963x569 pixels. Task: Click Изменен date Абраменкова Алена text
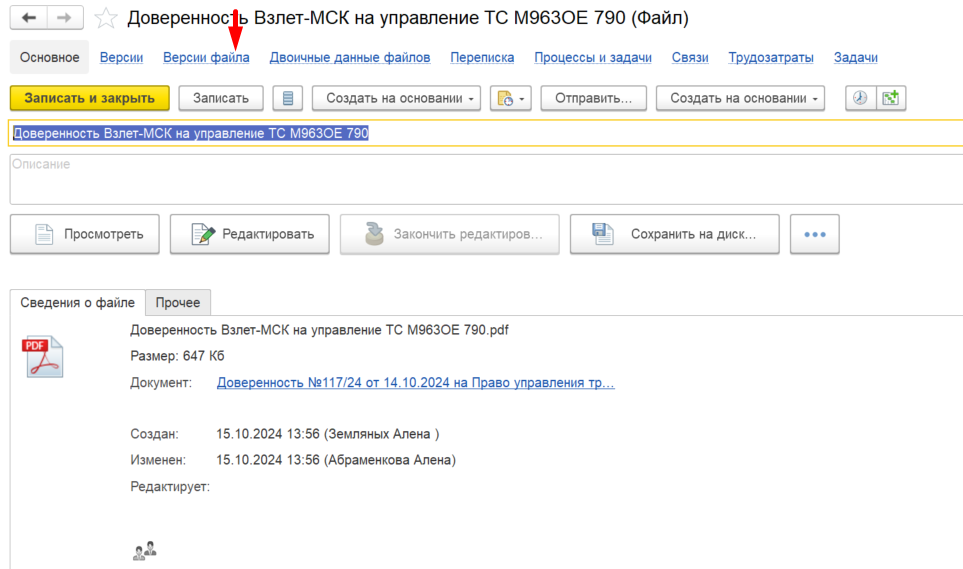(x=336, y=460)
